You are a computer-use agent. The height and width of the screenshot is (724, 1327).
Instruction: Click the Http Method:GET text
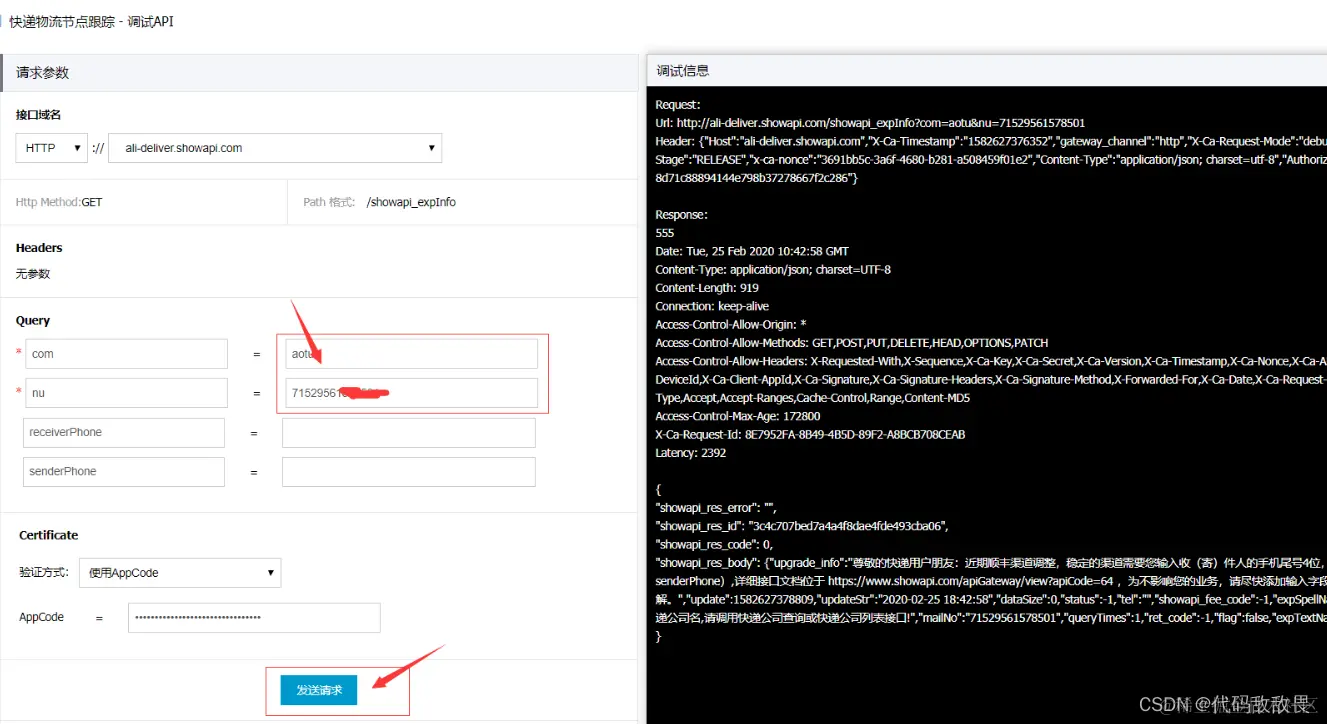coord(59,202)
